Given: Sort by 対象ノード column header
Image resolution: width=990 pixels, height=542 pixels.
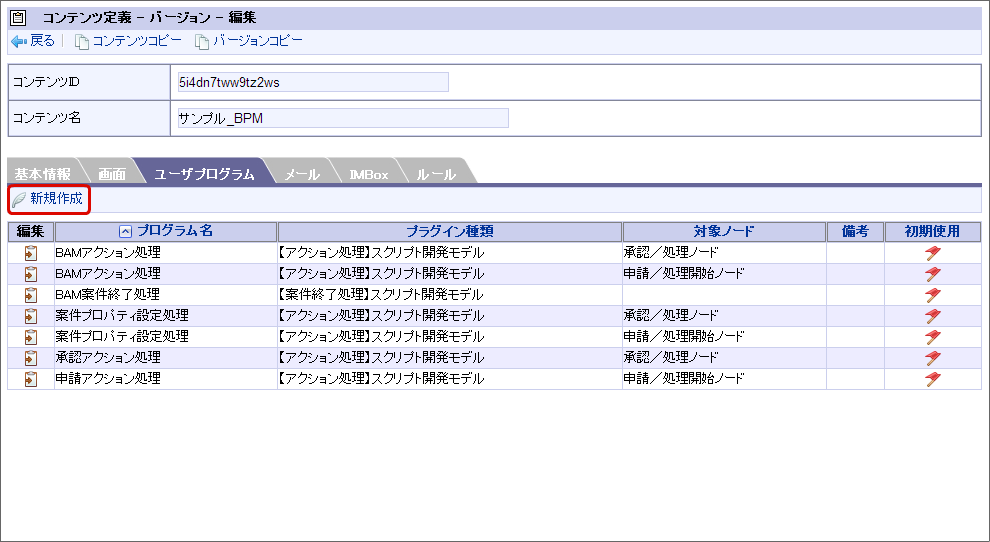Looking at the screenshot, I should (724, 231).
